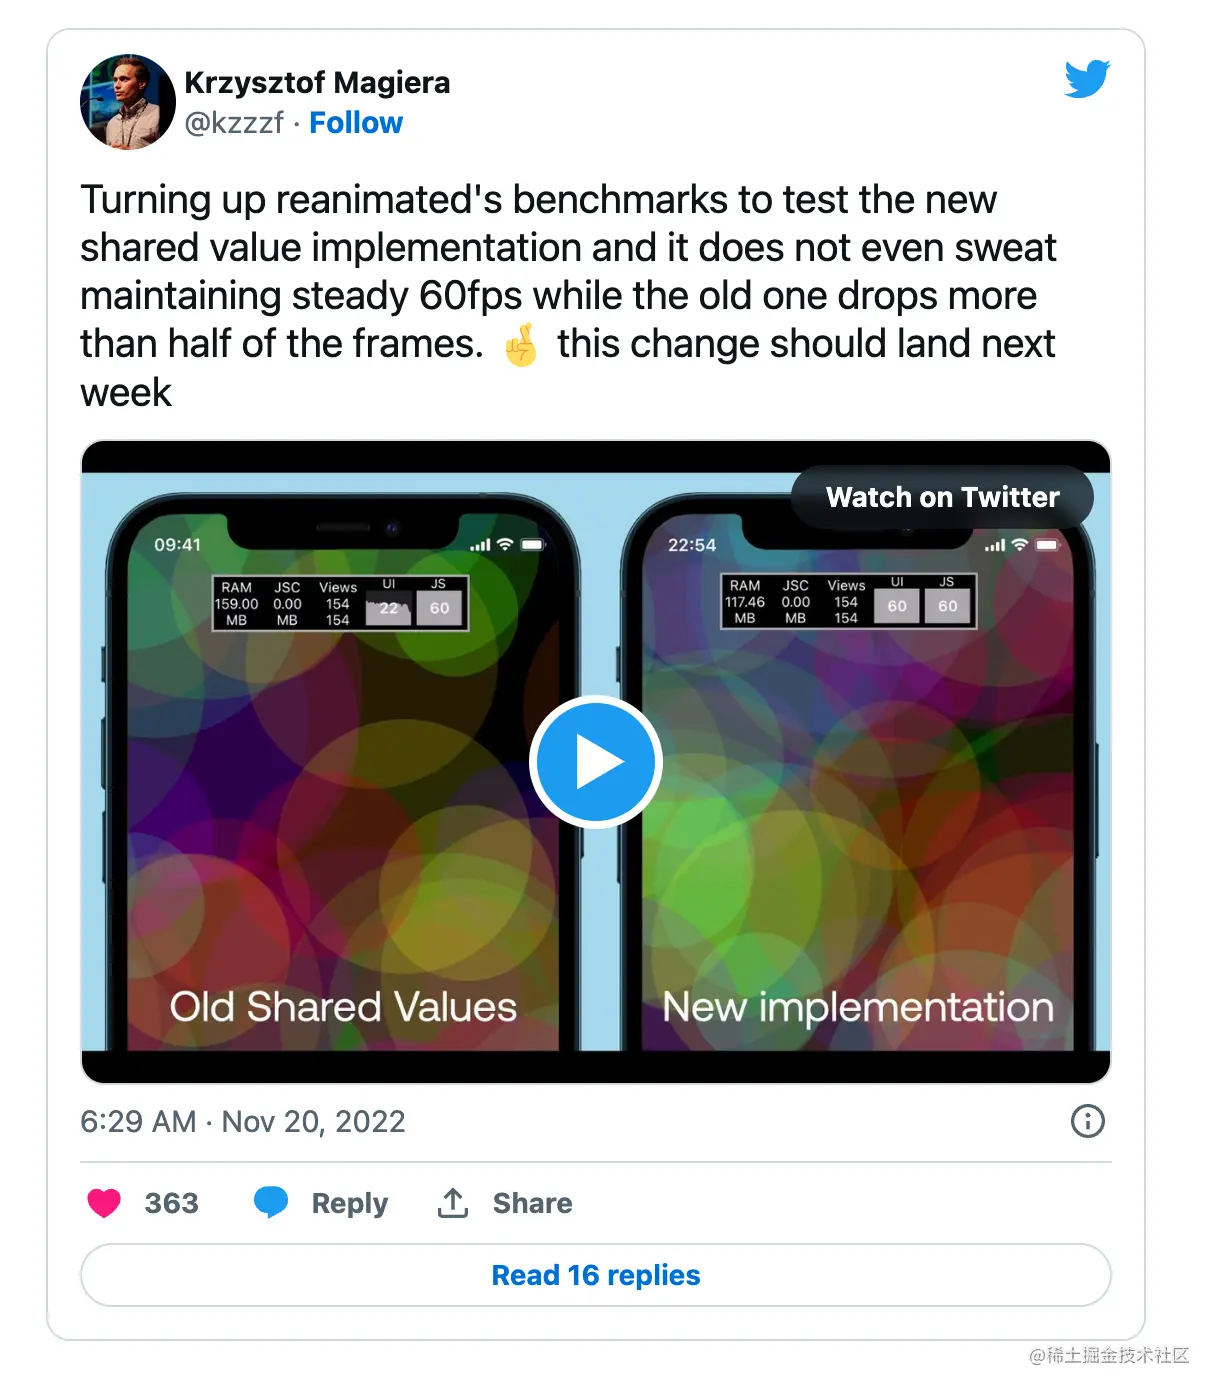
Task: Open the tweet info circle icon
Action: (x=1088, y=1121)
